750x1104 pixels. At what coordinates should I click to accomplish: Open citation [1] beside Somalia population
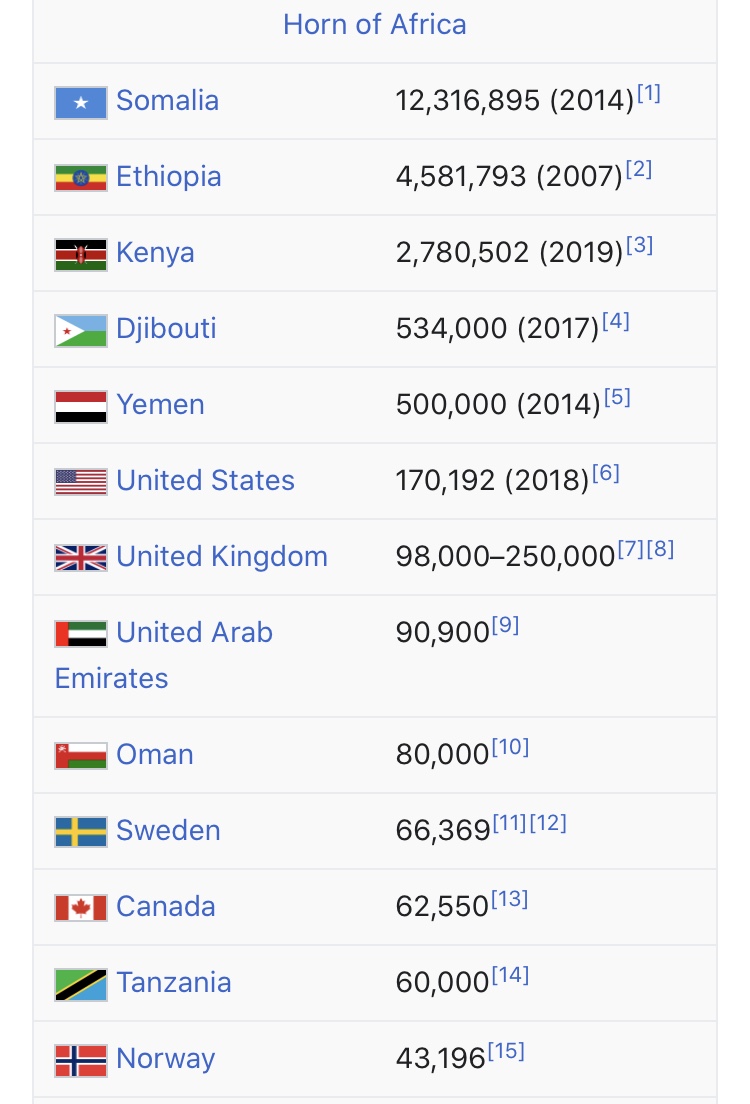point(649,93)
